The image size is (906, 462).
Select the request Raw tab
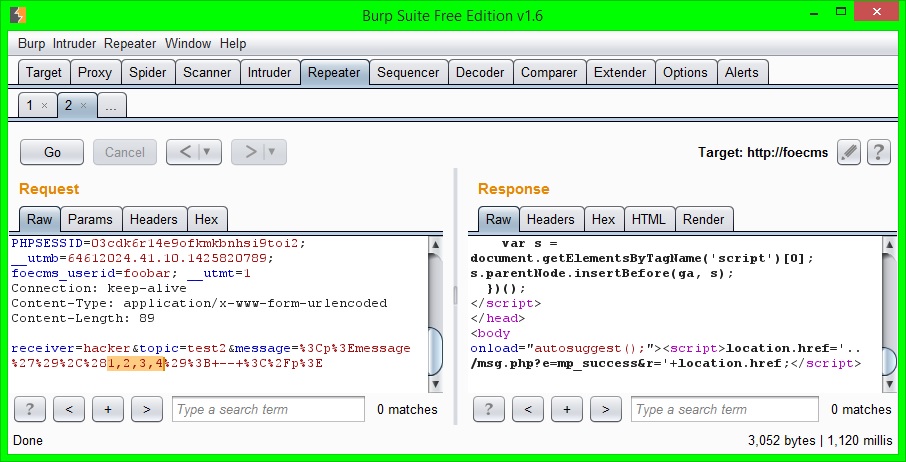40,219
